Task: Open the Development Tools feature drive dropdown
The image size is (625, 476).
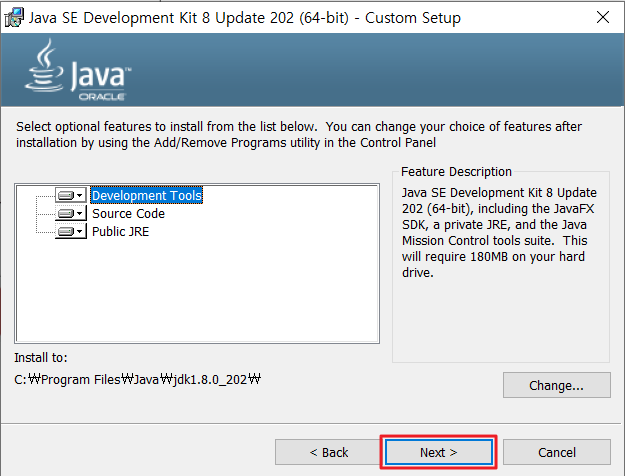Action: pos(71,195)
